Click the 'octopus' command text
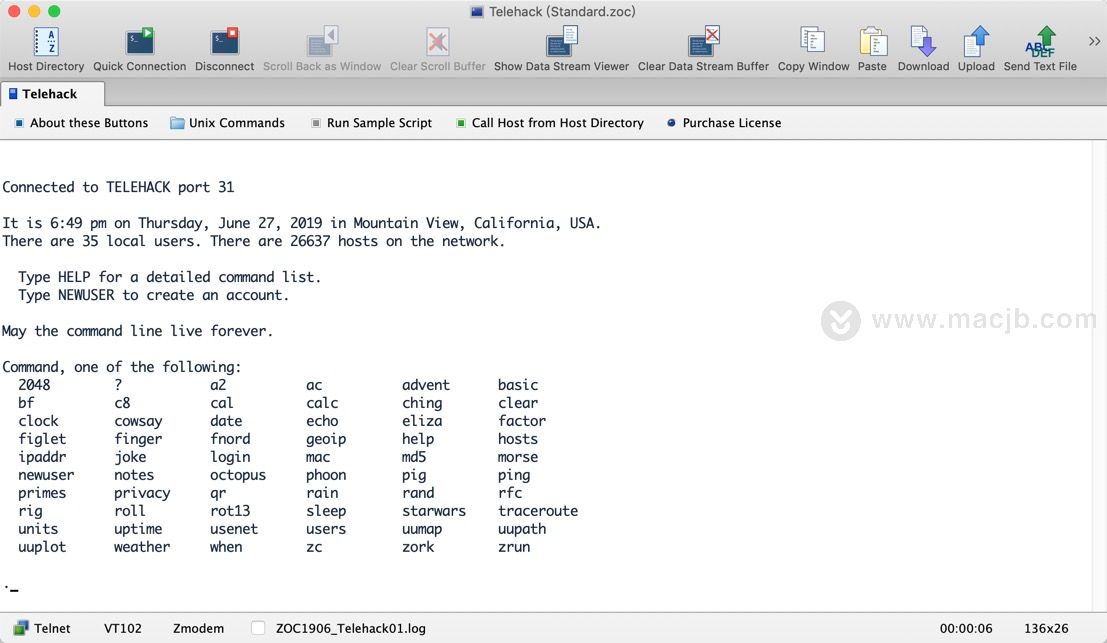 click(238, 474)
